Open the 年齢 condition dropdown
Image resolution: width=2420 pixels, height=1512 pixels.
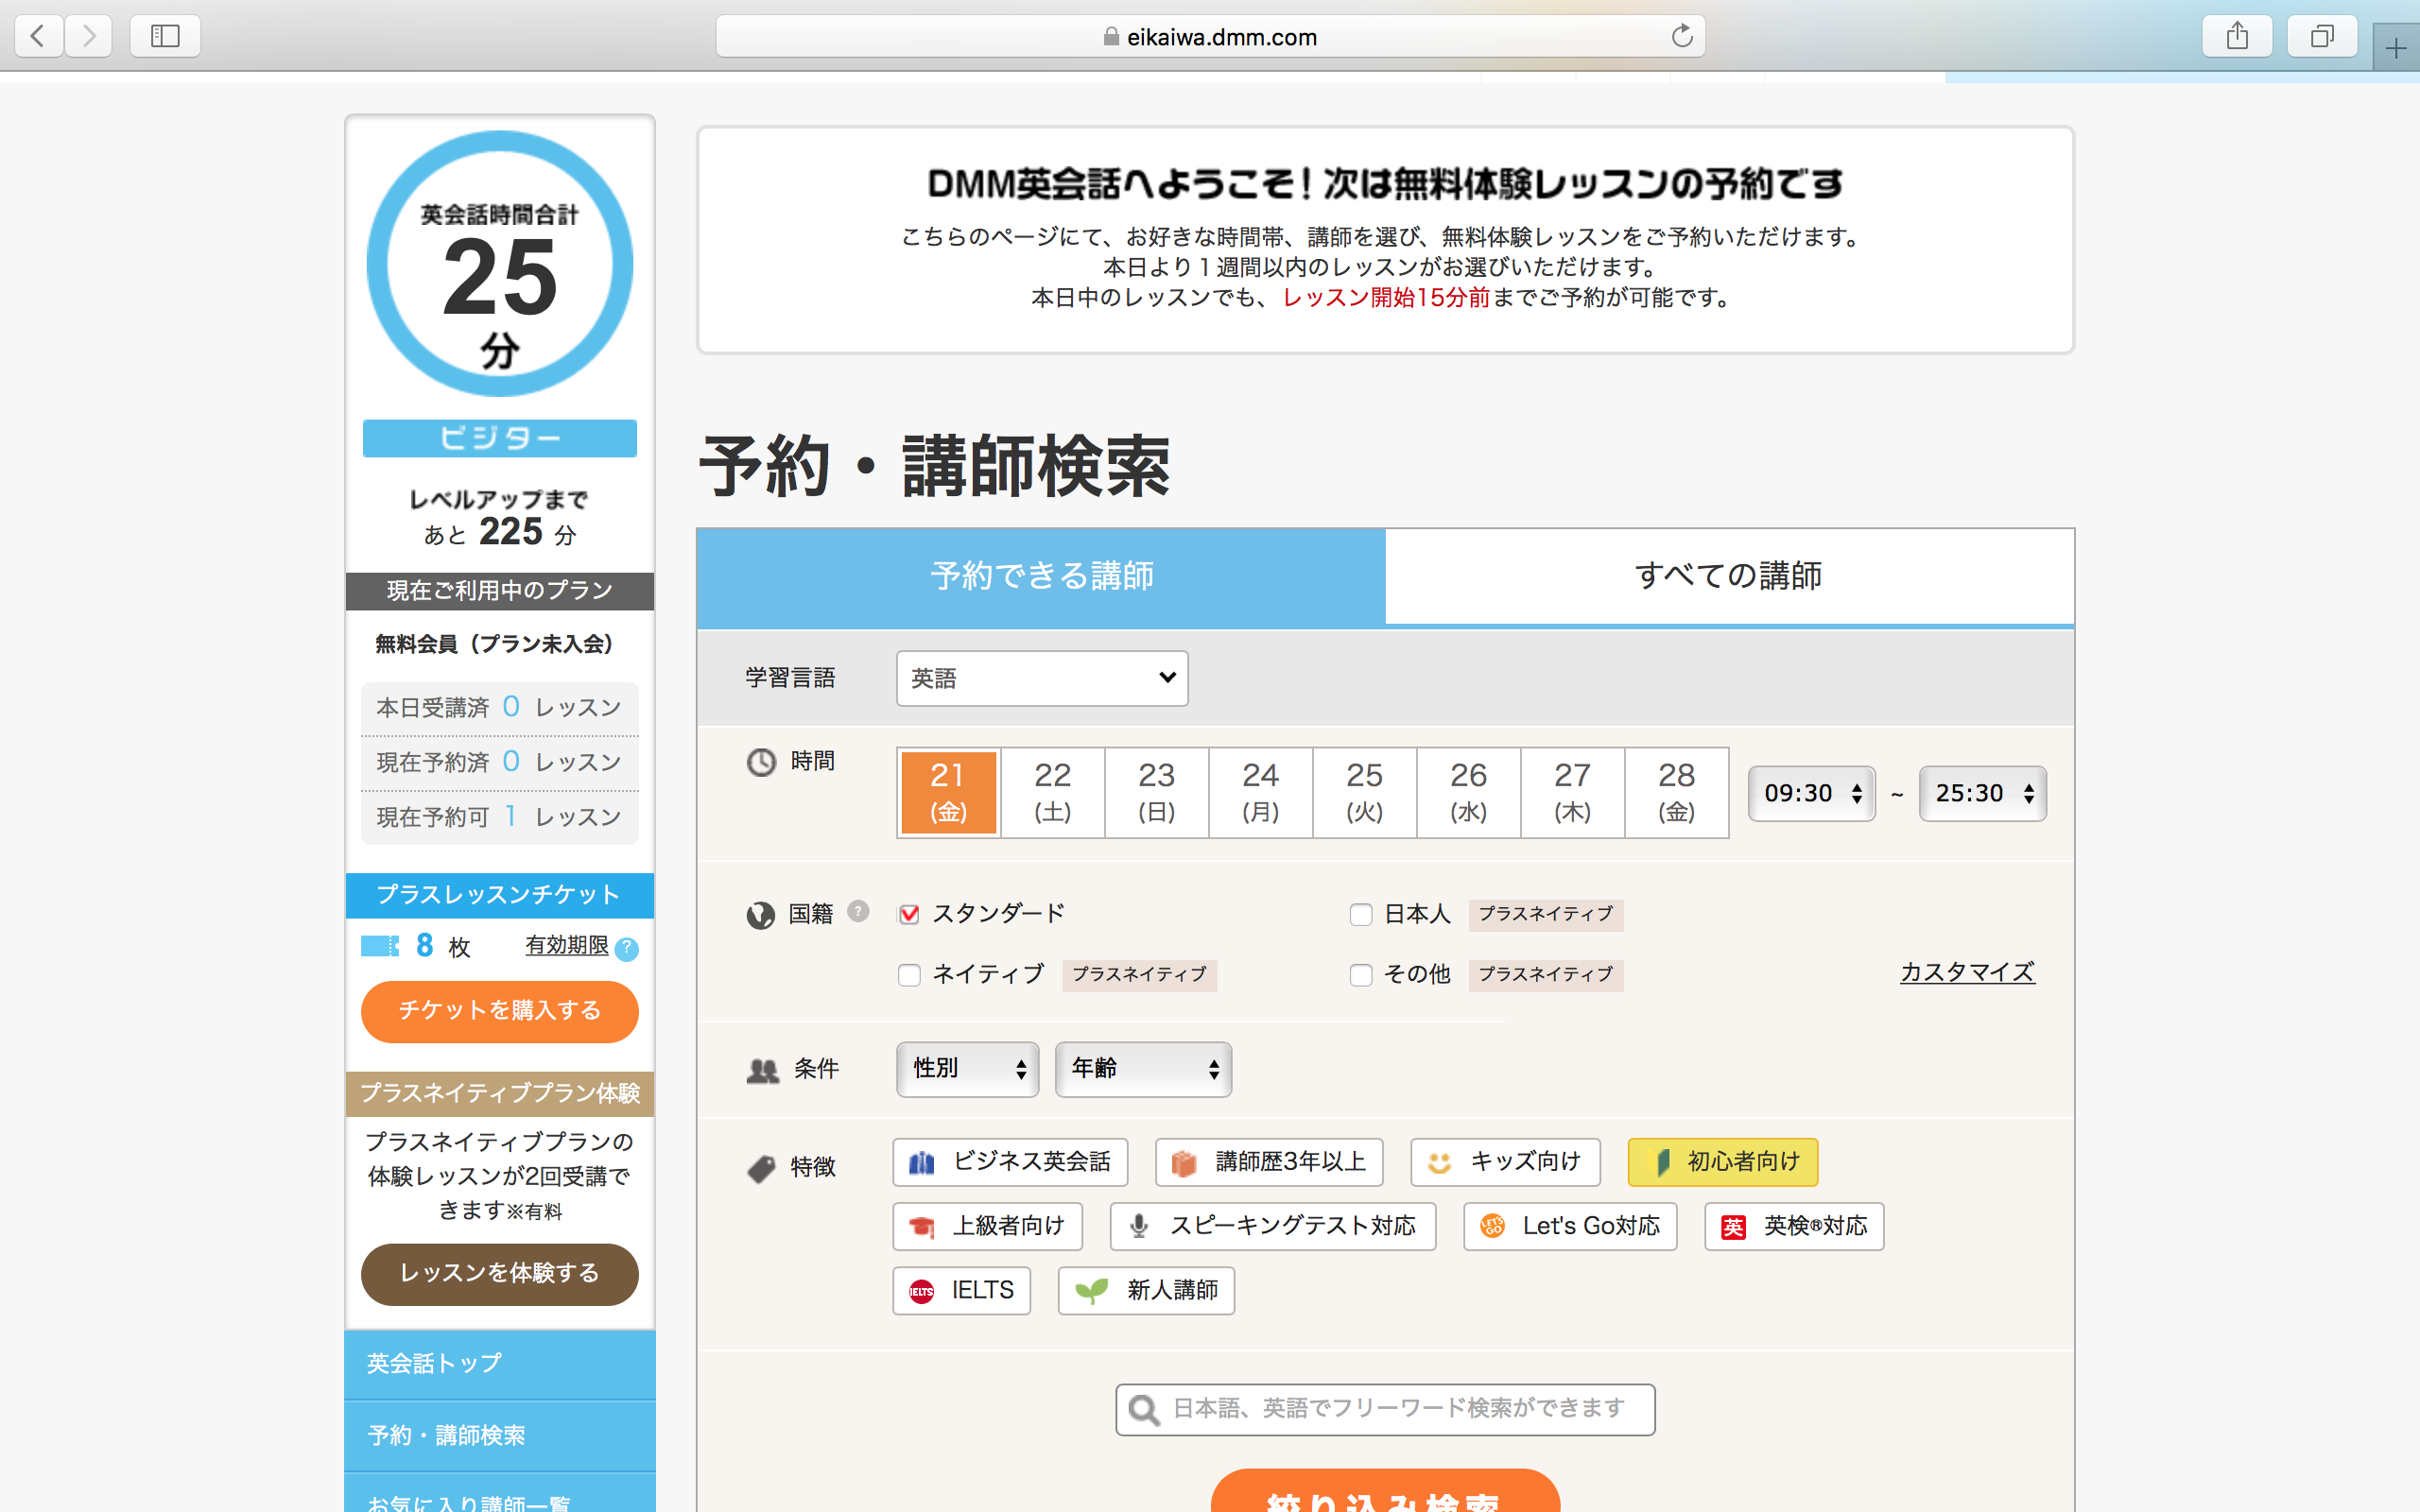point(1144,1069)
